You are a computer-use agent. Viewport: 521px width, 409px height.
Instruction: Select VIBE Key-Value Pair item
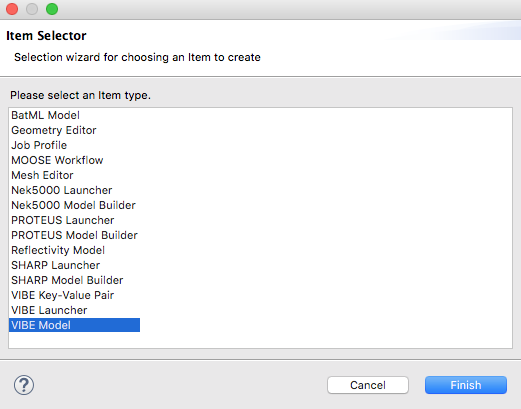click(x=63, y=295)
